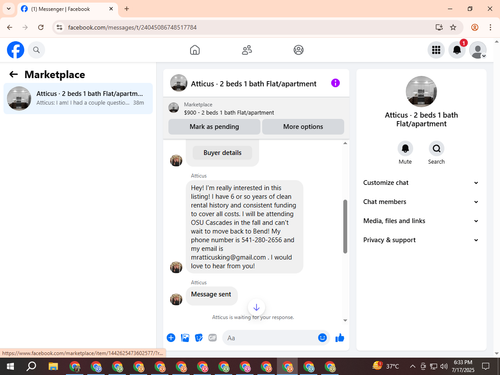The image size is (500, 375).
Task: Open more actions blue plus icon
Action: tap(171, 338)
